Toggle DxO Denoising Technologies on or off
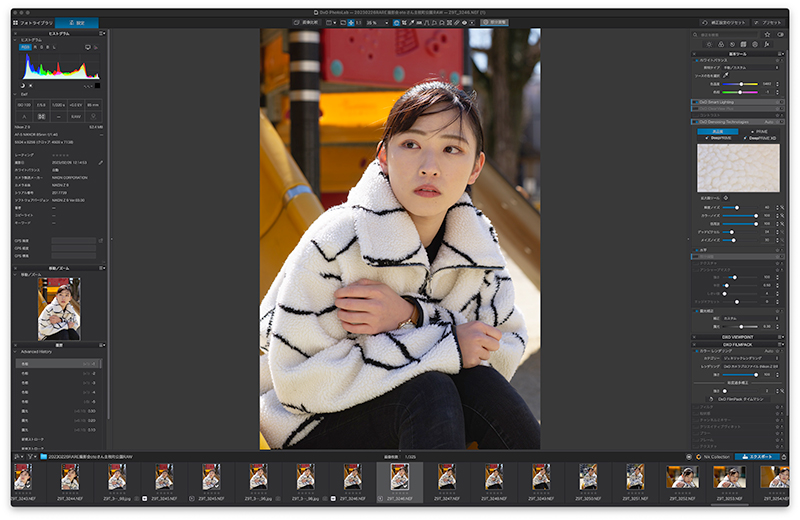 (x=695, y=122)
